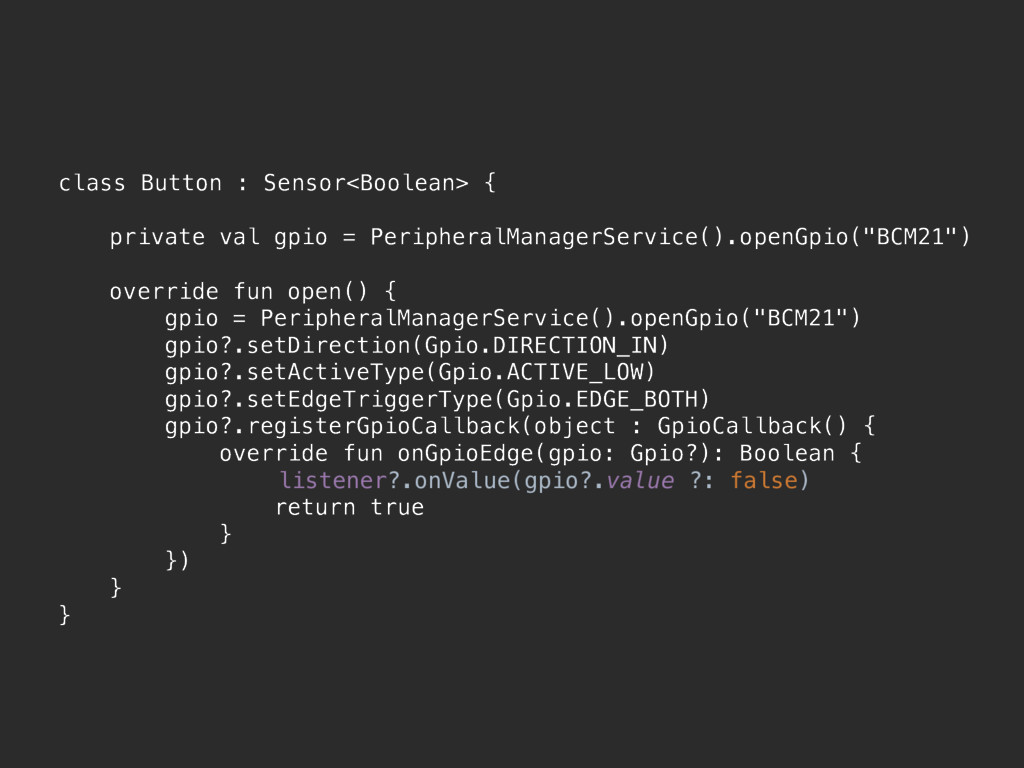Click the purple 'listener' identifier
Screen dimensions: 1024x768
[x=334, y=481]
